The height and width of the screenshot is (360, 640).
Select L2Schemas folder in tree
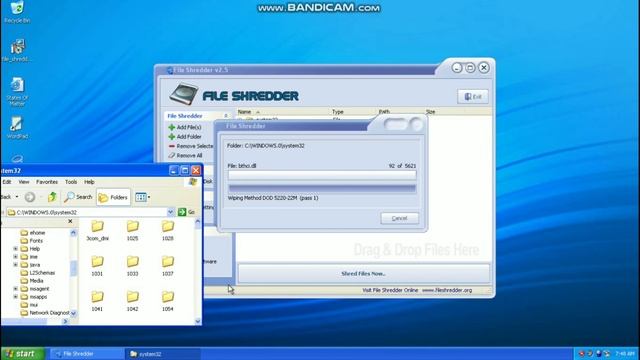[x=38, y=273]
